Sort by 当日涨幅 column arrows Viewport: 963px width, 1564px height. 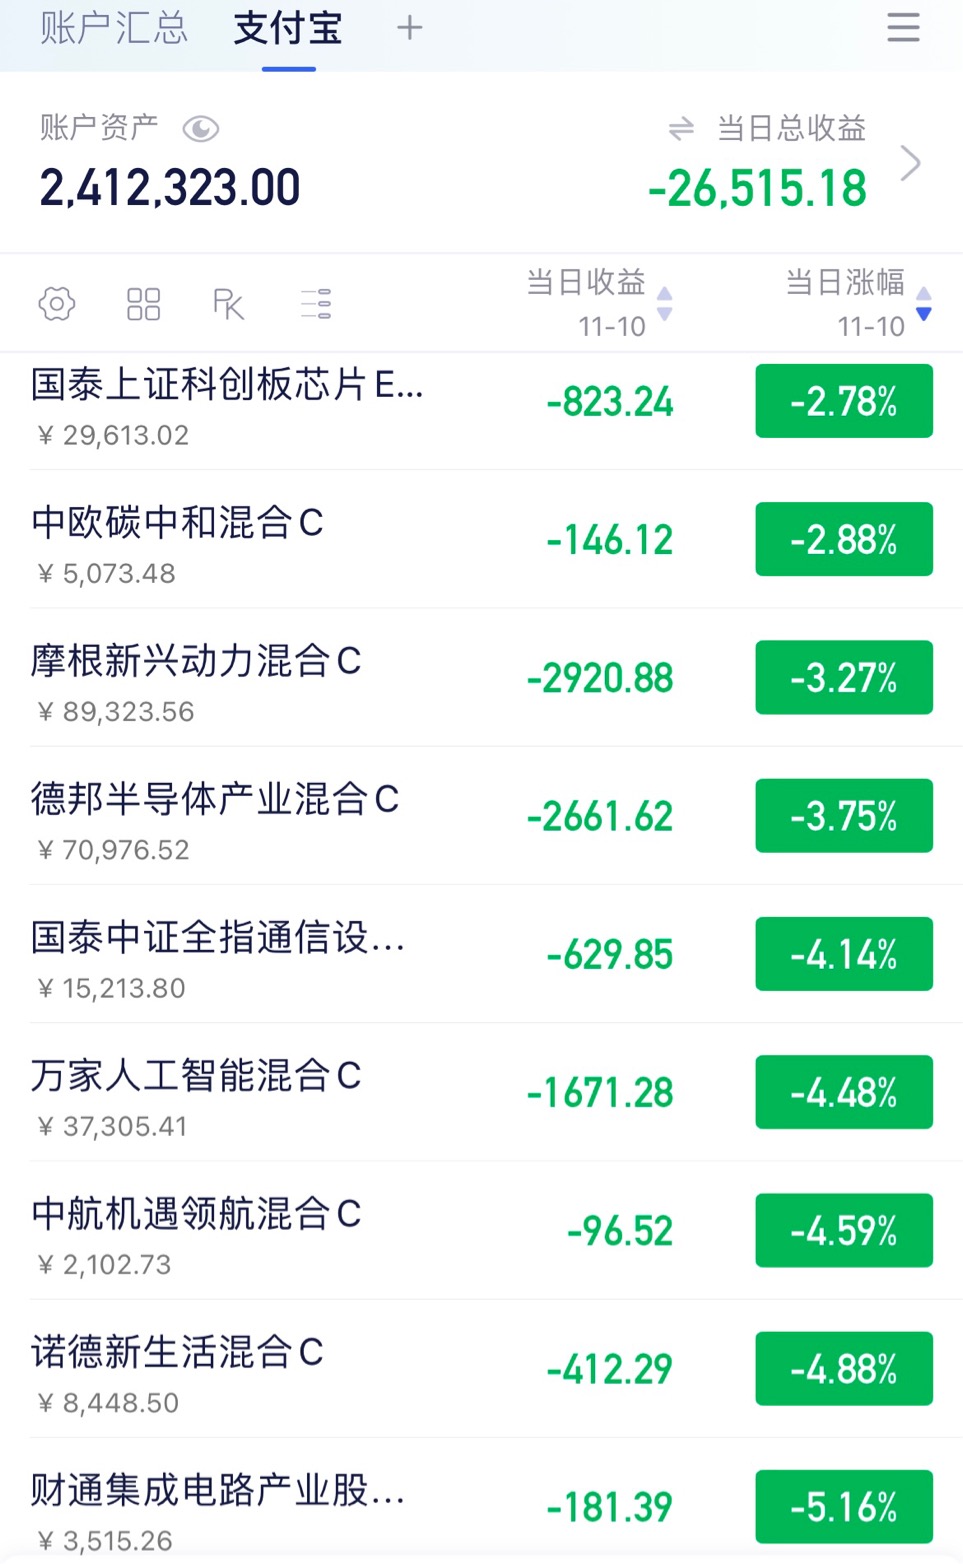click(924, 304)
